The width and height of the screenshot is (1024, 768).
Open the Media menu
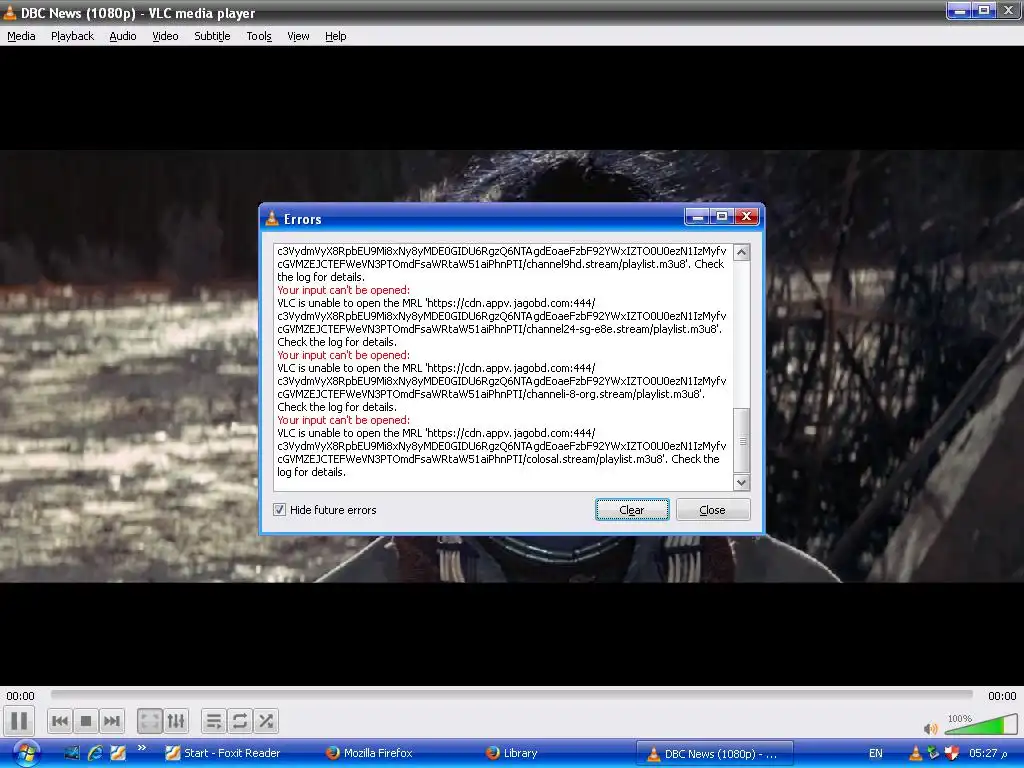[21, 36]
